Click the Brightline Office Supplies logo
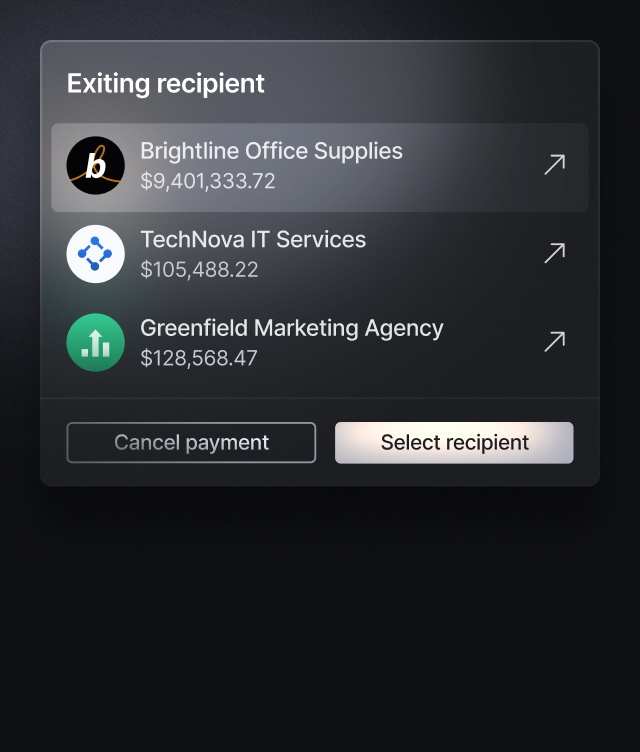 (x=96, y=166)
